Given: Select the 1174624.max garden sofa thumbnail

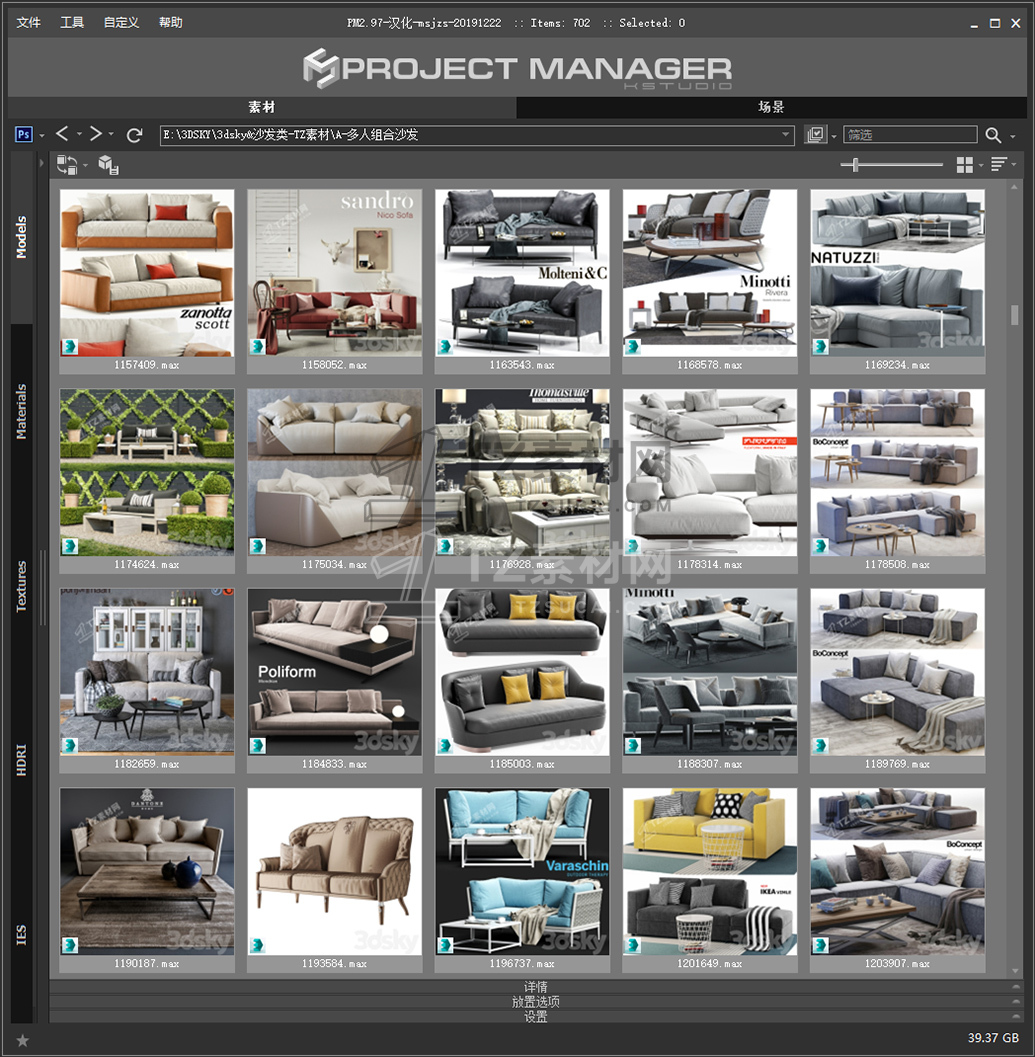Looking at the screenshot, I should click(147, 473).
